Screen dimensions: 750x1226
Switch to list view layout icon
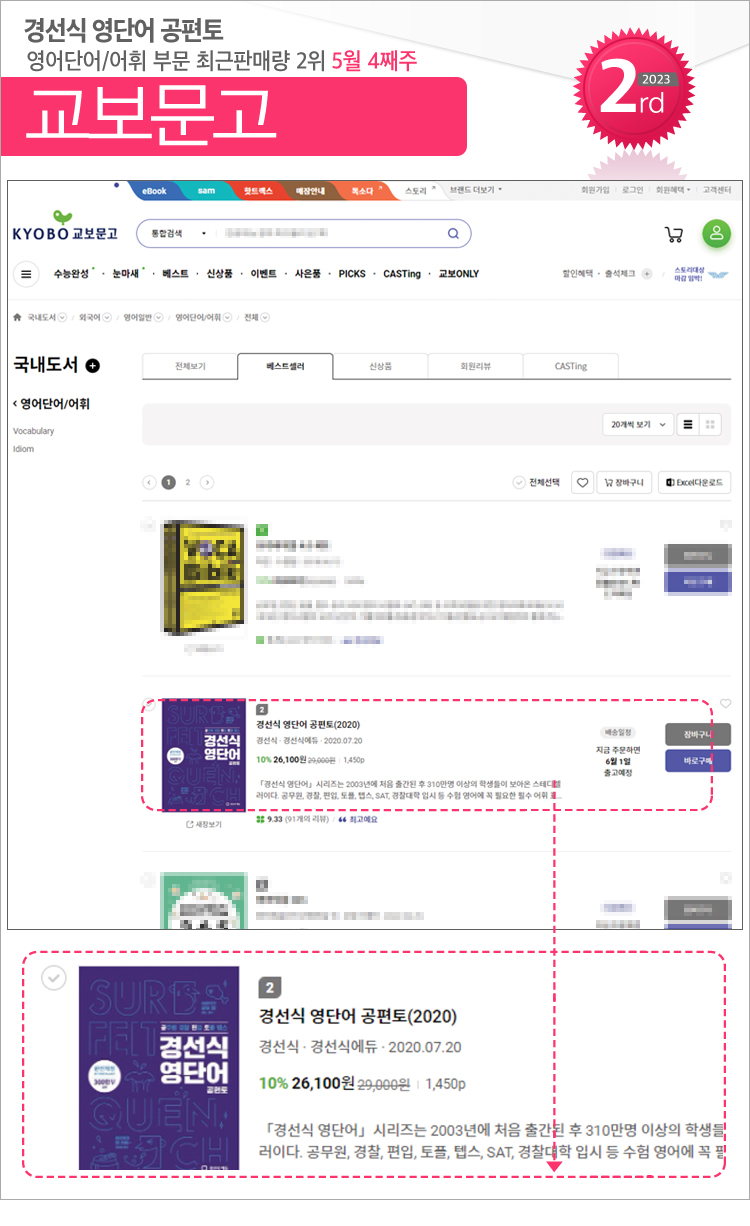(688, 424)
